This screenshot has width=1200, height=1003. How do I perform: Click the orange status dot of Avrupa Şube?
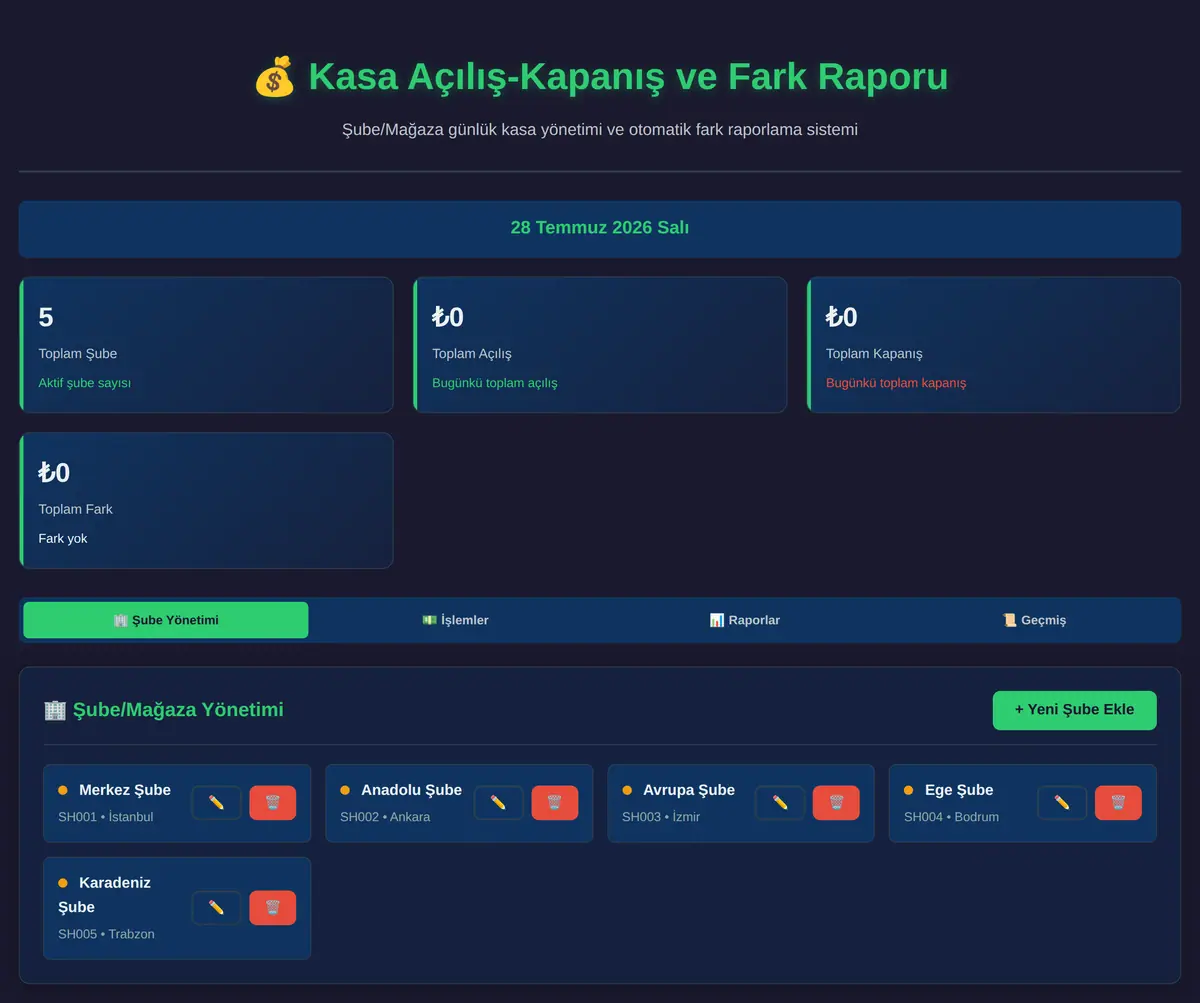[x=627, y=790]
